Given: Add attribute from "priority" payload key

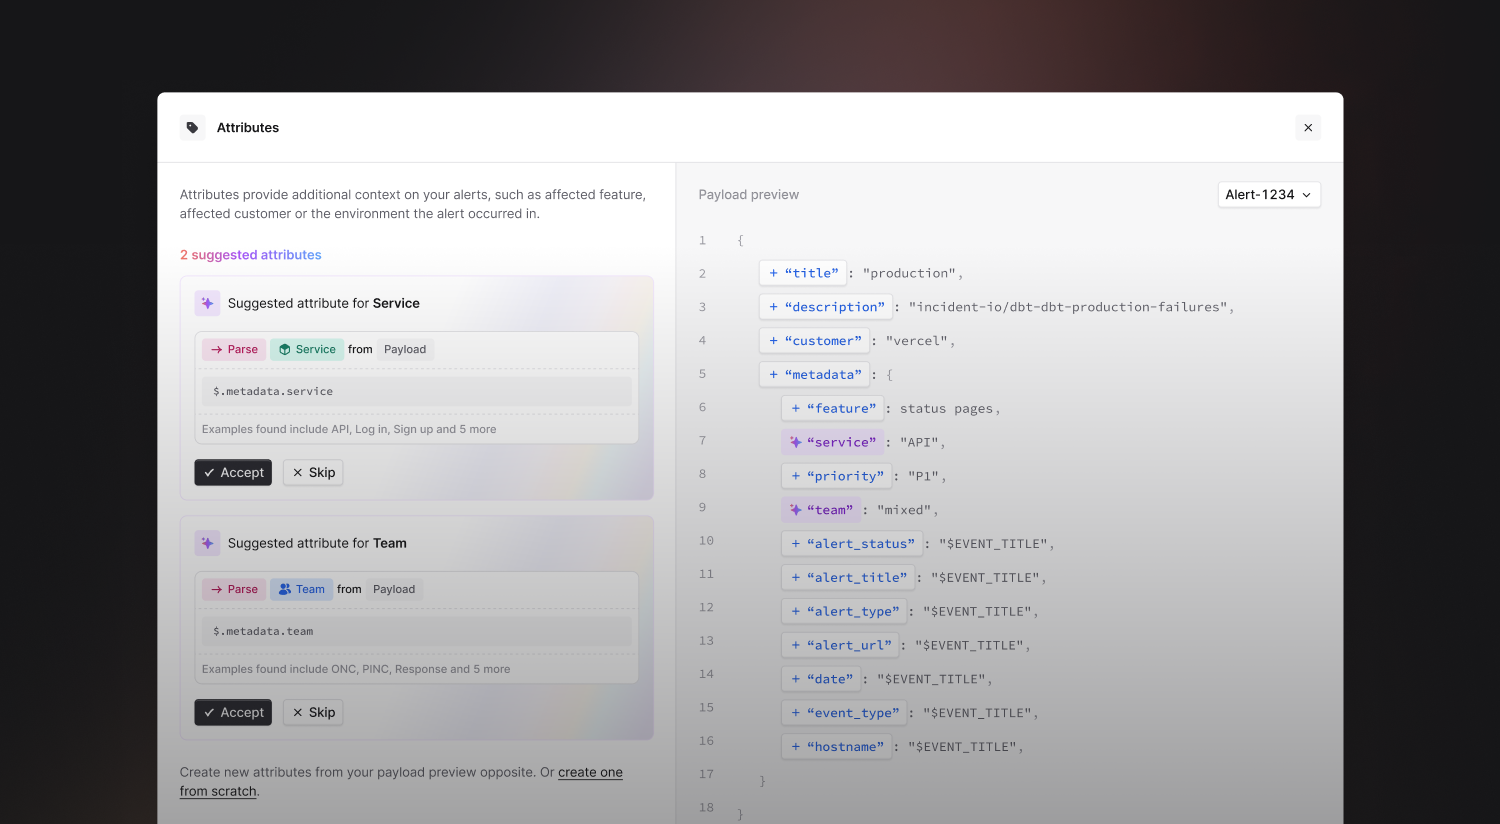Looking at the screenshot, I should pos(837,476).
